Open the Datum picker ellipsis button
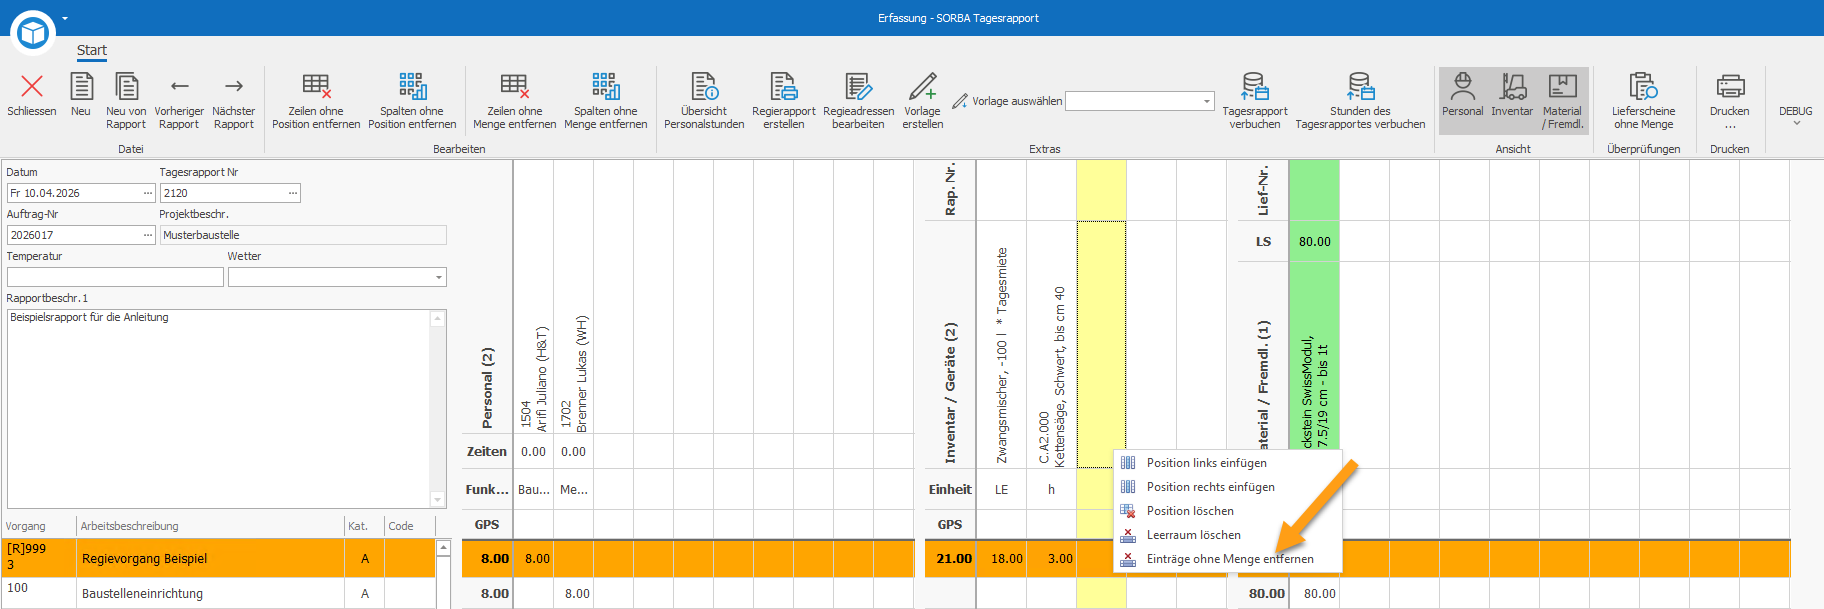 tap(148, 193)
